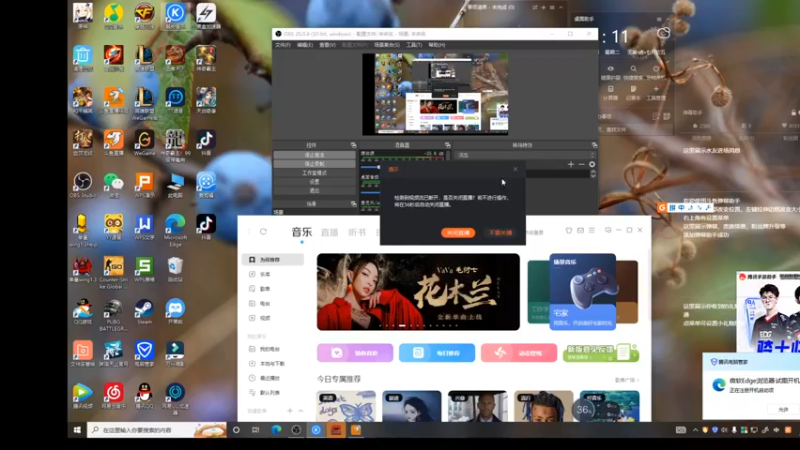Open the 工具(T) menu in OBS
Image resolution: width=800 pixels, height=450 pixels.
pos(414,45)
